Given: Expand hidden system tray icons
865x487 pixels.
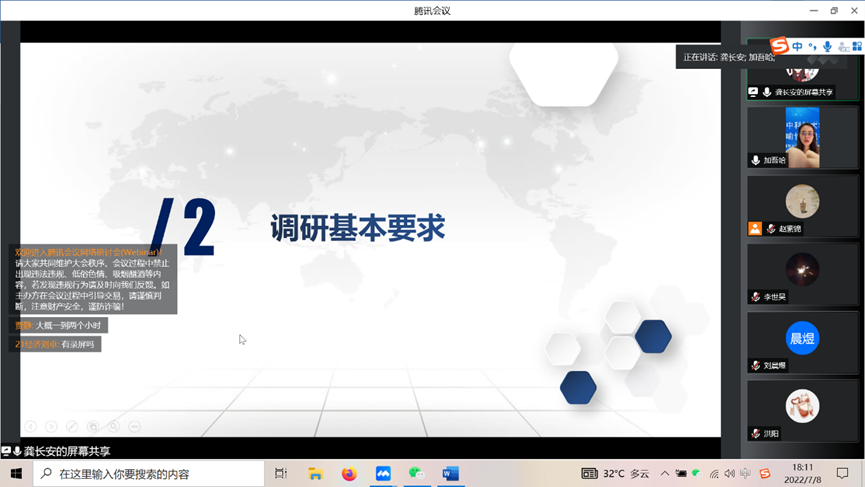Looking at the screenshot, I should tap(664, 474).
